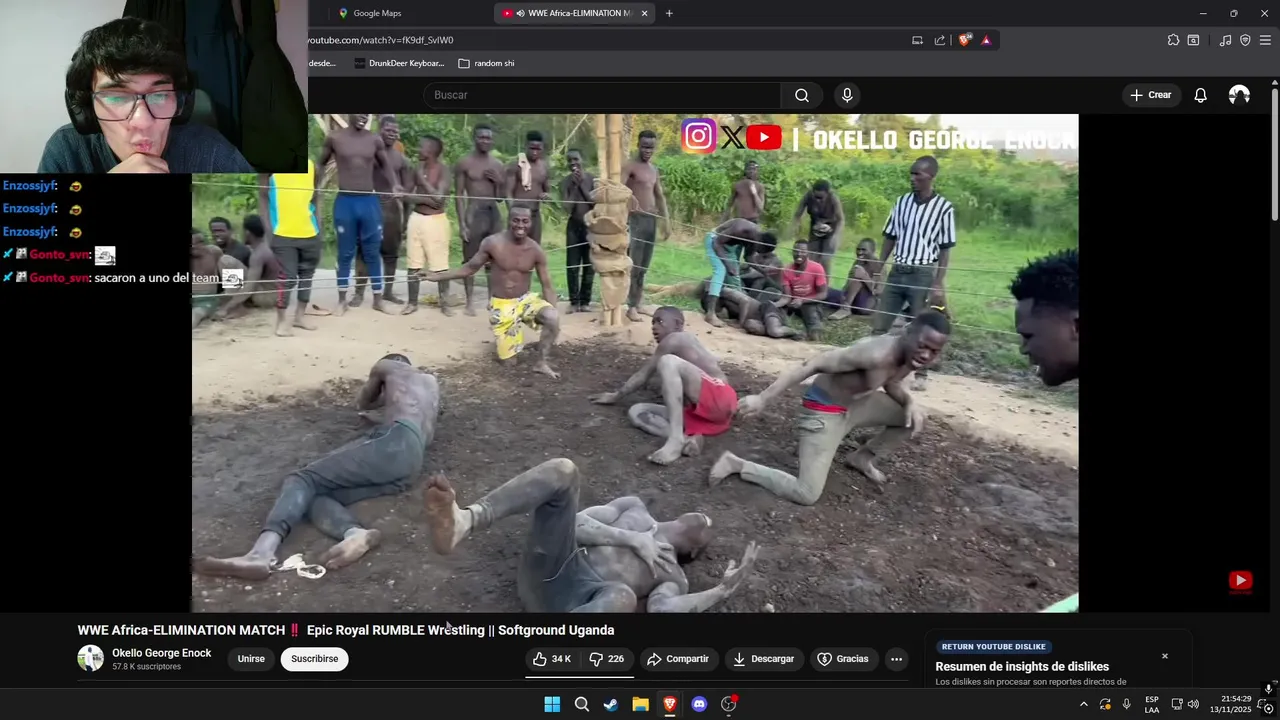Click the system tray microphone icon
The image size is (1280, 720).
tap(1126, 704)
